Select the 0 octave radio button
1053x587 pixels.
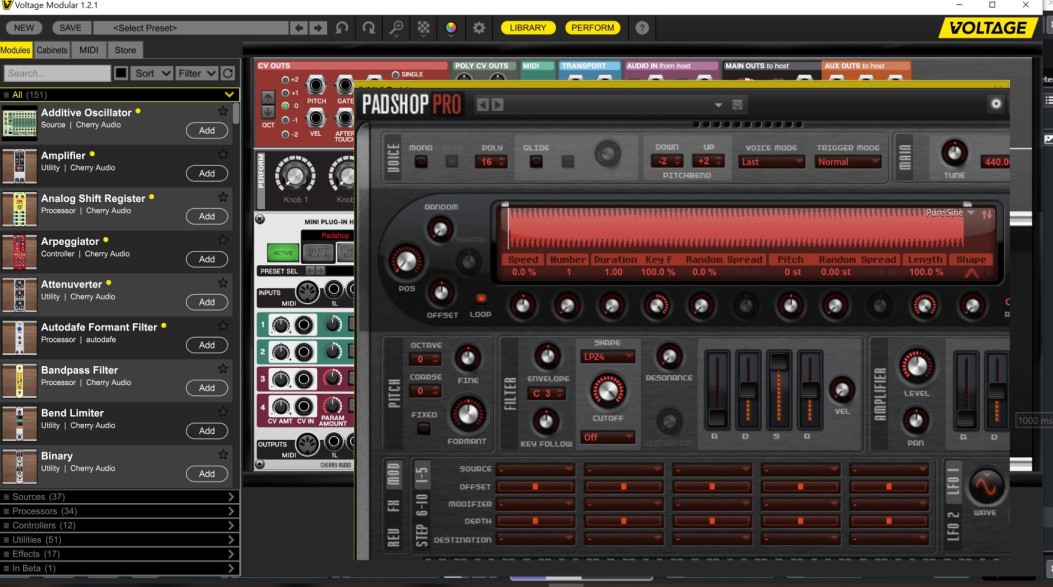285,106
